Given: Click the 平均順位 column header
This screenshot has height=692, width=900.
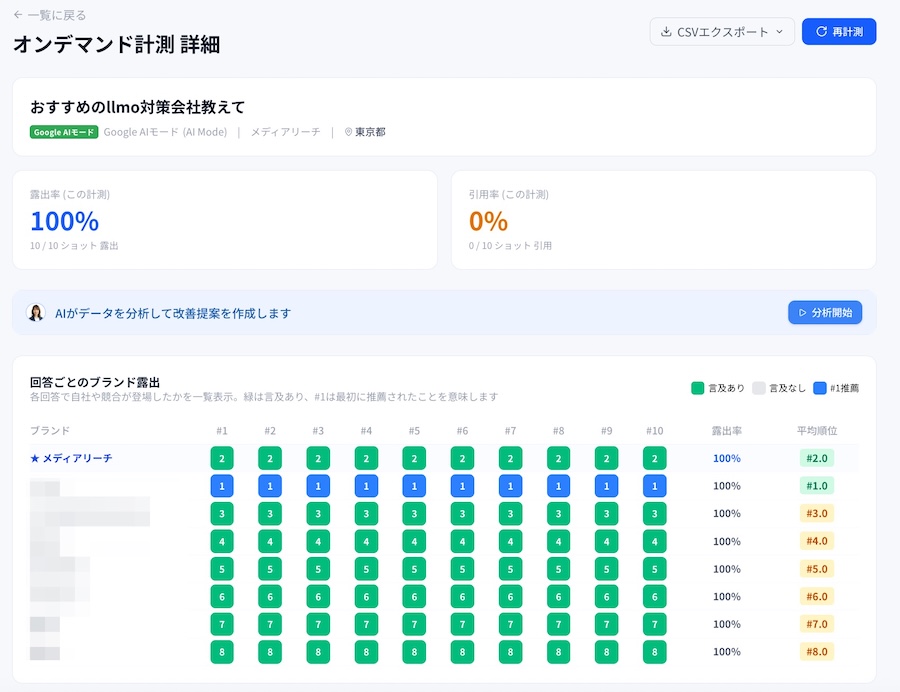Looking at the screenshot, I should (817, 430).
